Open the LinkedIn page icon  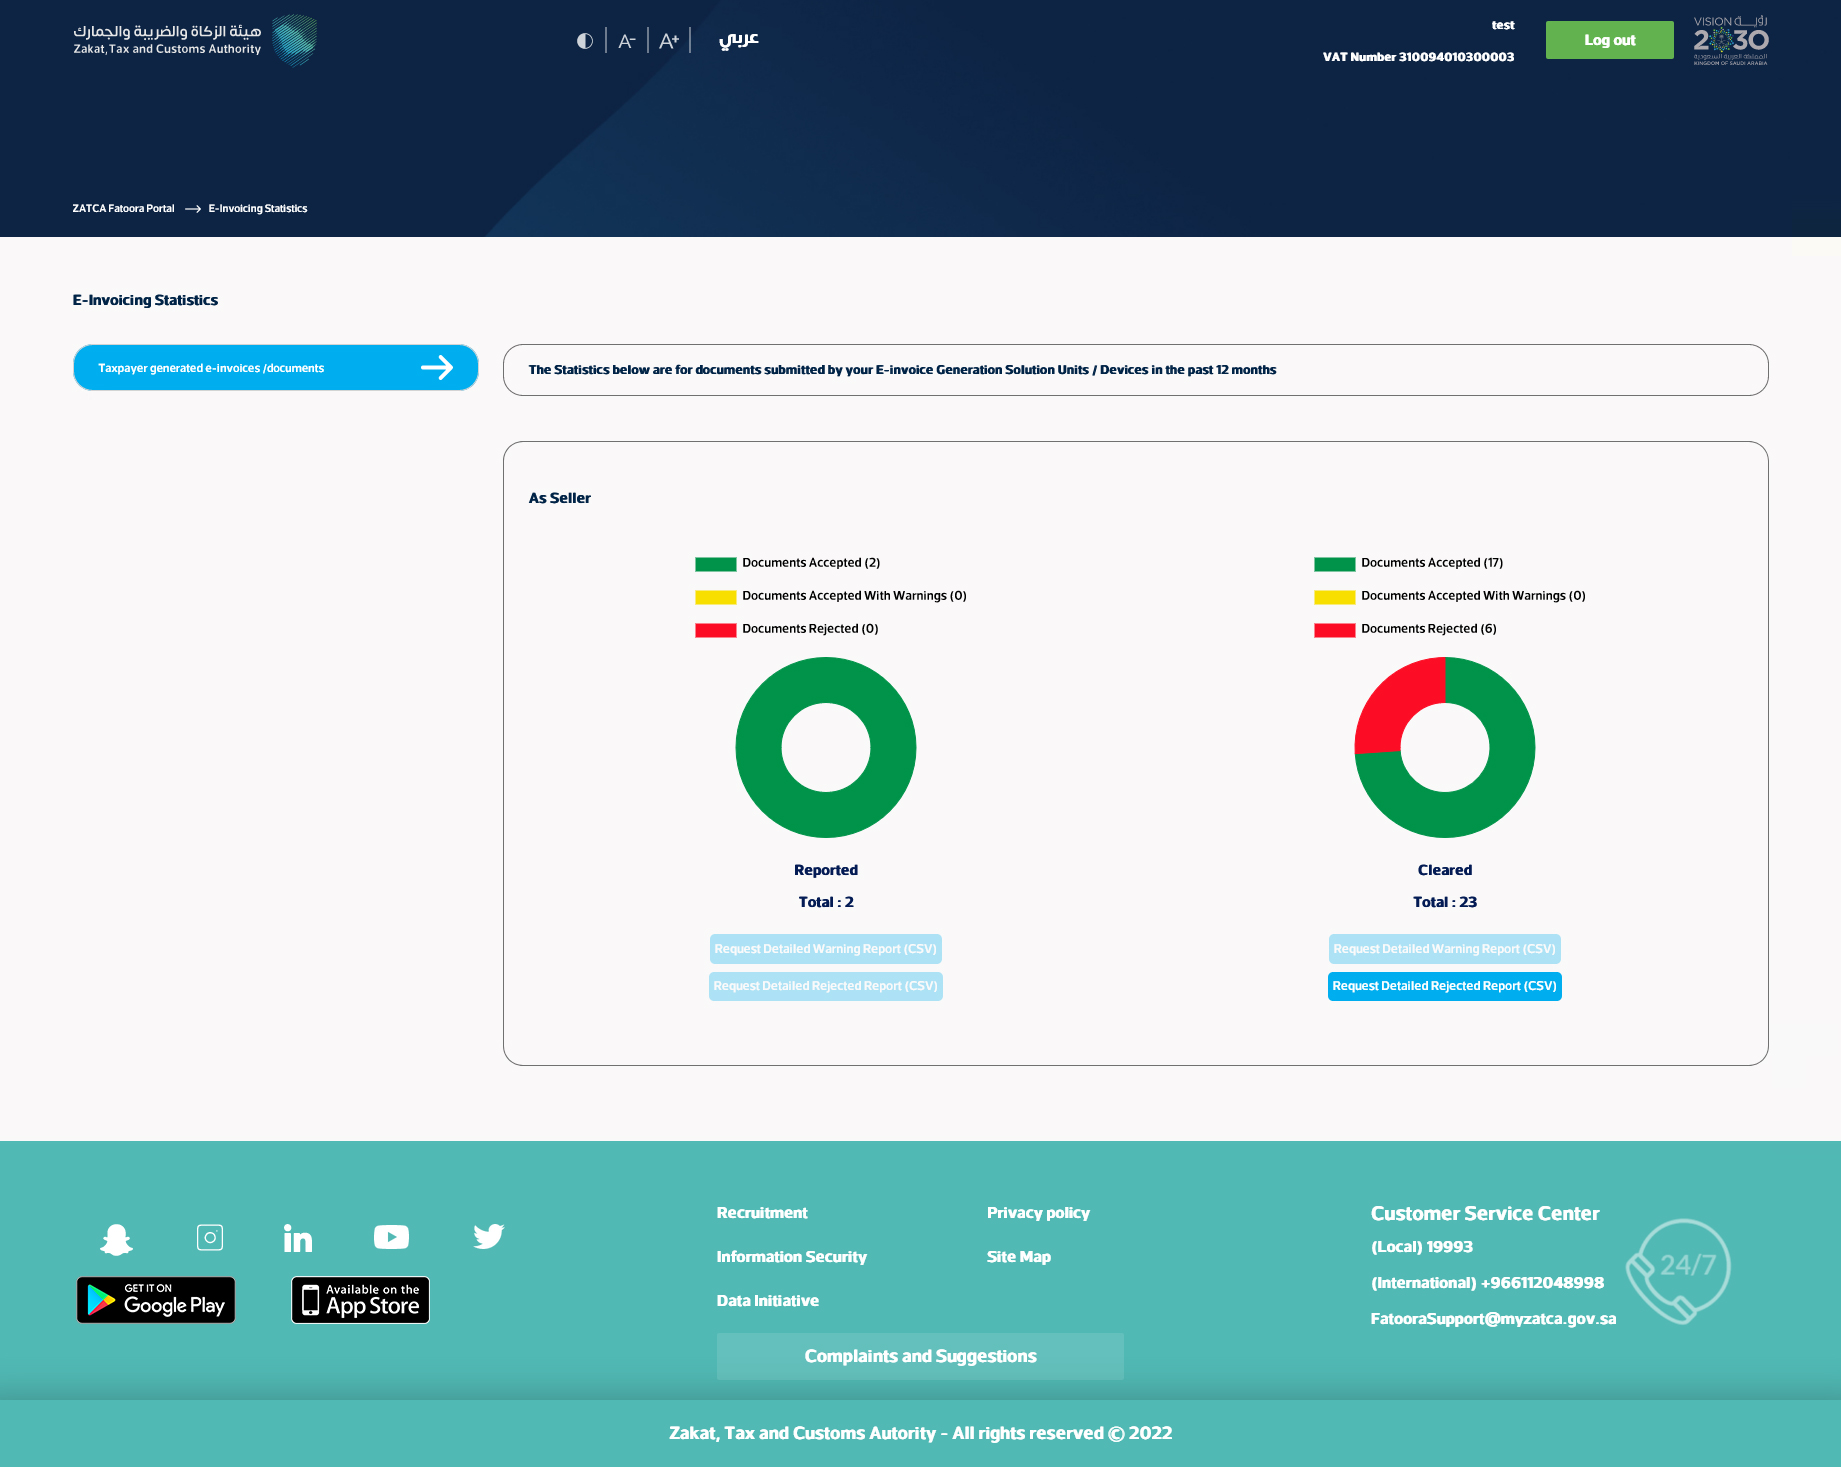tap(298, 1237)
